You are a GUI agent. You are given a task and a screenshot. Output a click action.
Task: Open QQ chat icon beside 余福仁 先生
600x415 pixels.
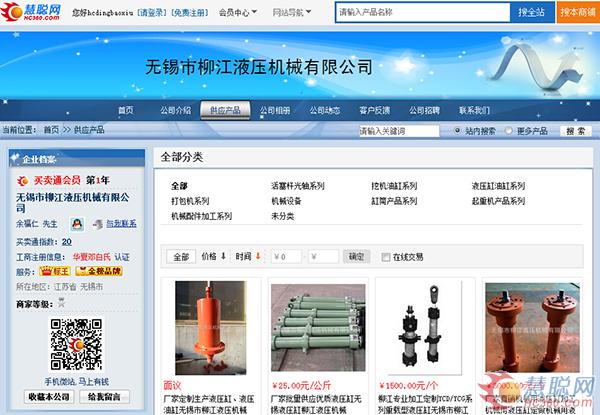(77, 224)
